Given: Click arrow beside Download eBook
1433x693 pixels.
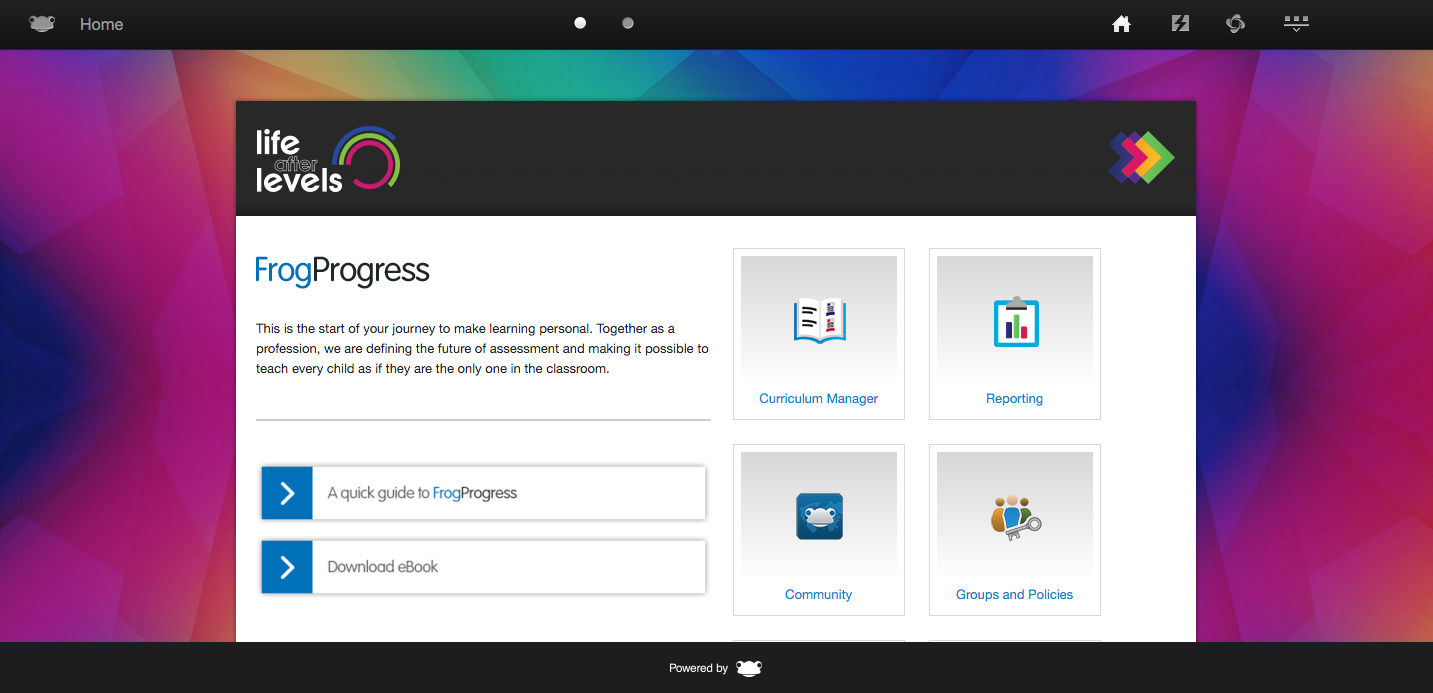Looking at the screenshot, I should tap(287, 567).
